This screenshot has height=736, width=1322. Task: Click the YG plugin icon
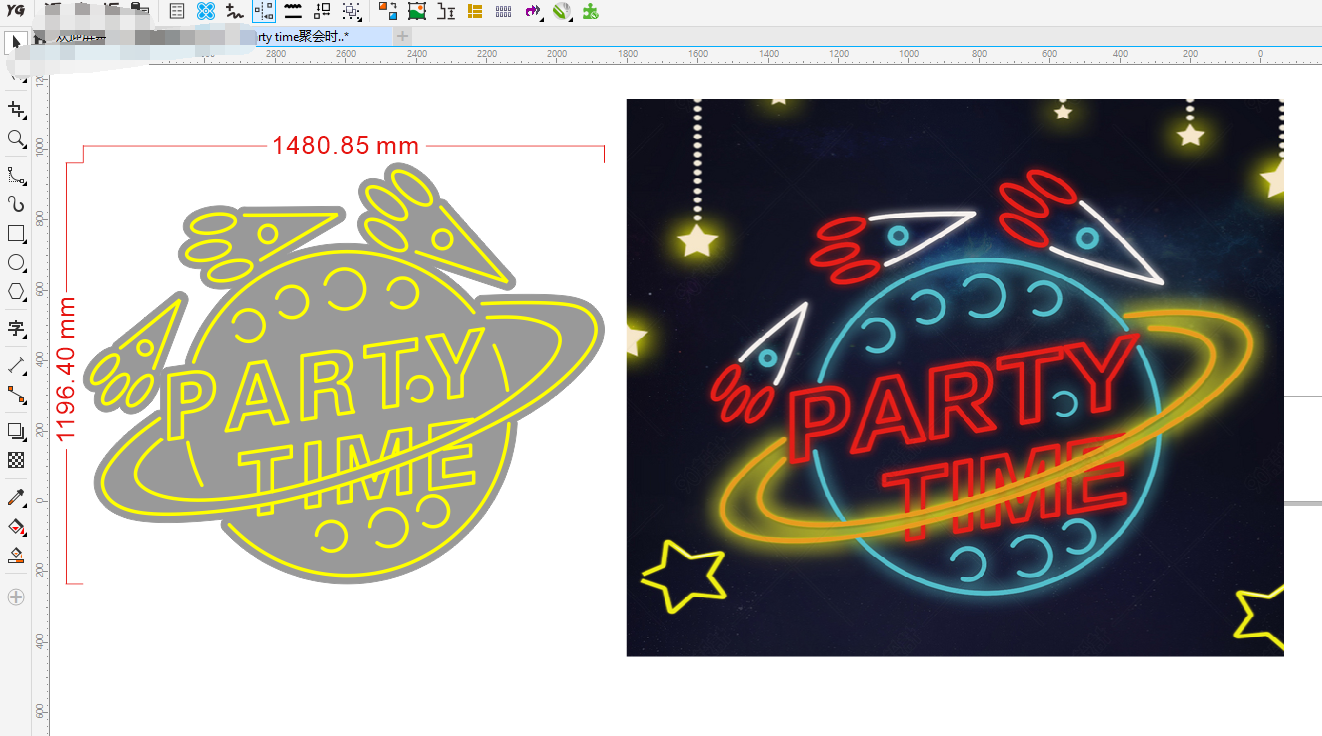click(16, 11)
